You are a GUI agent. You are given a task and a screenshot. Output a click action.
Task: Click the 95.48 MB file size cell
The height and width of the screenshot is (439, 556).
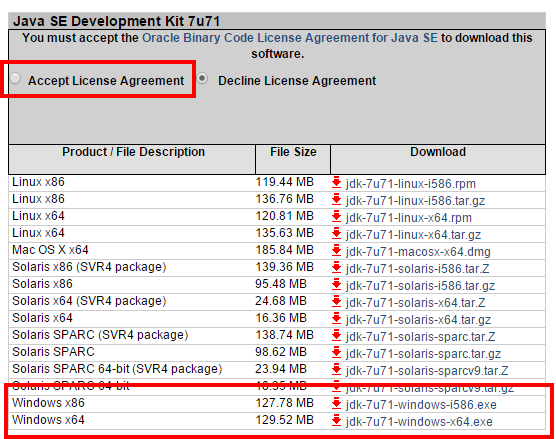[x=281, y=284]
